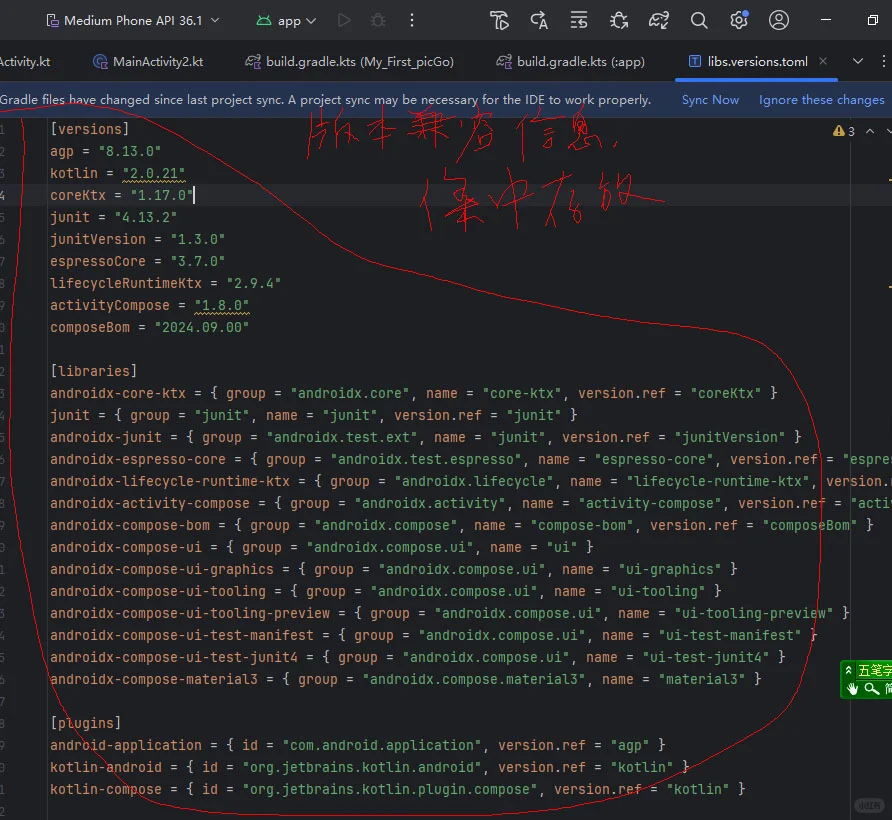Image resolution: width=892 pixels, height=820 pixels.
Task: Click the 五笔字 input mode label
Action: (x=874, y=670)
